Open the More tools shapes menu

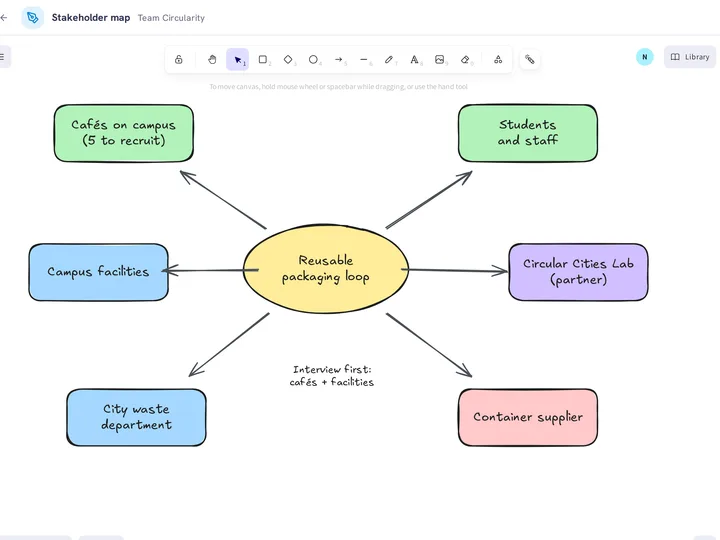(498, 59)
